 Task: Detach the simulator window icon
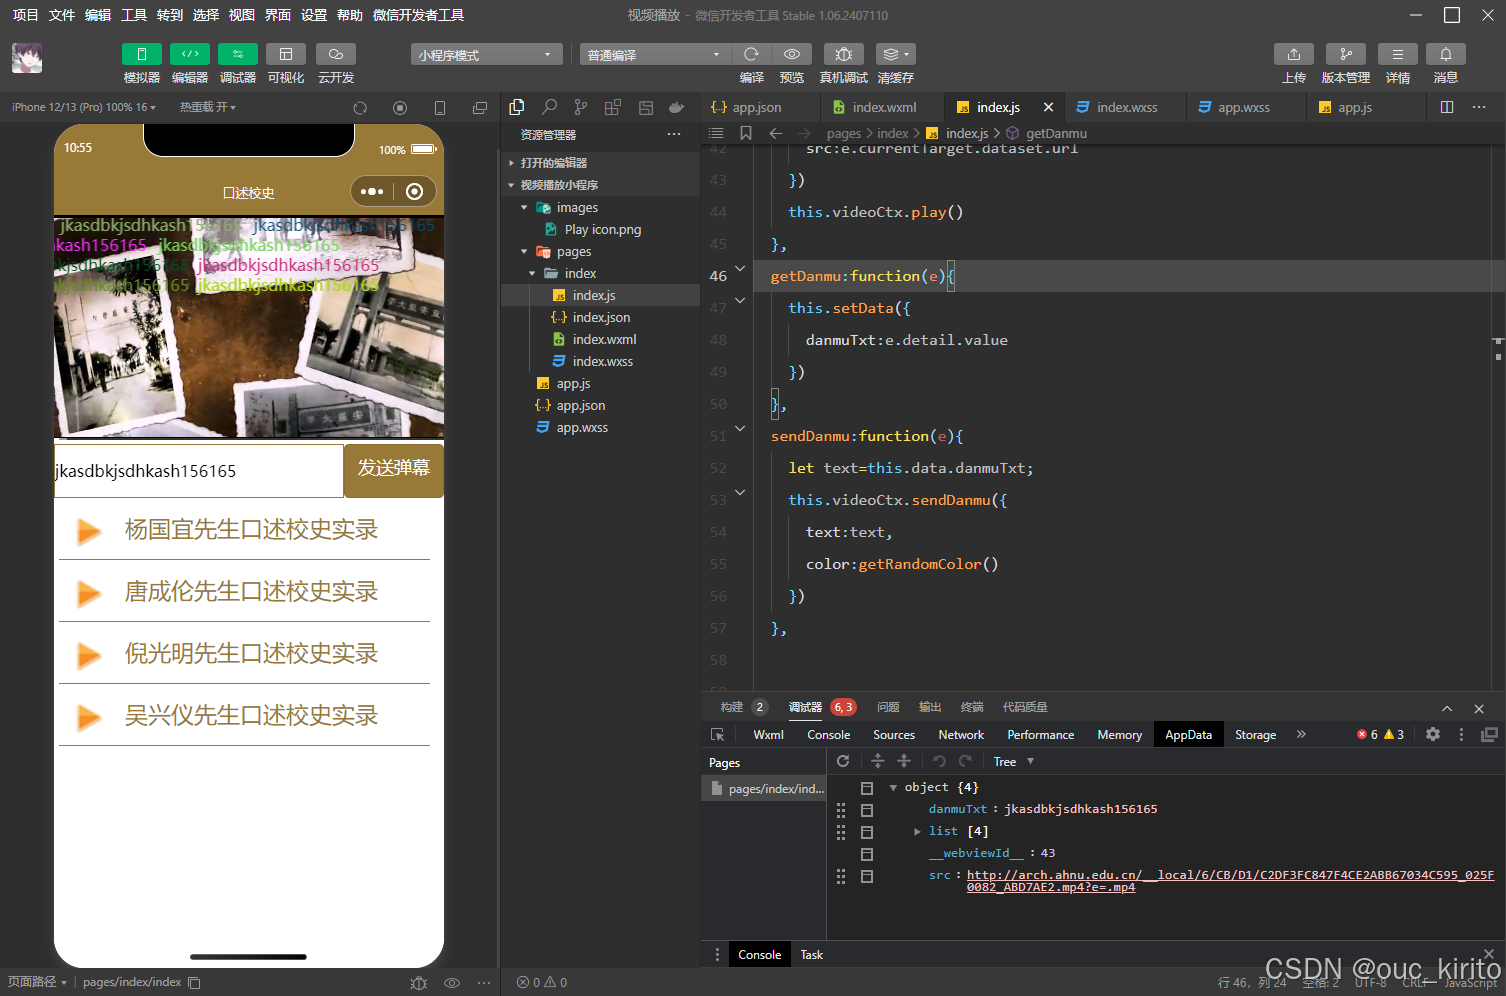[480, 108]
